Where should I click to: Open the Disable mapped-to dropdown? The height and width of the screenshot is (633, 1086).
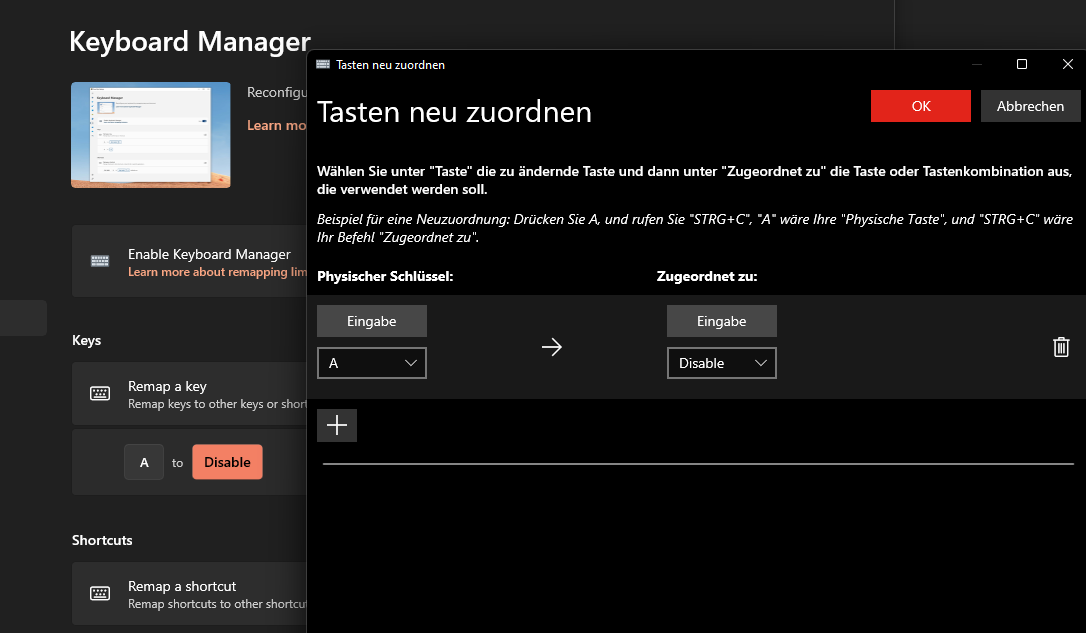(722, 363)
